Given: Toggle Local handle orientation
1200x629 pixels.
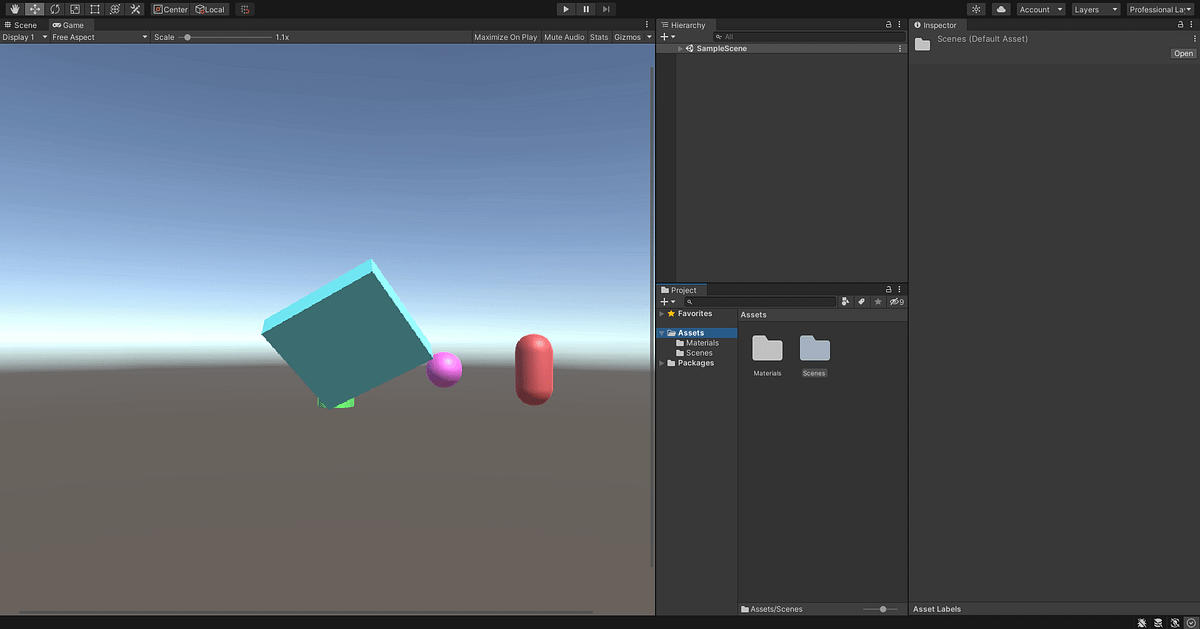Looking at the screenshot, I should 210,8.
